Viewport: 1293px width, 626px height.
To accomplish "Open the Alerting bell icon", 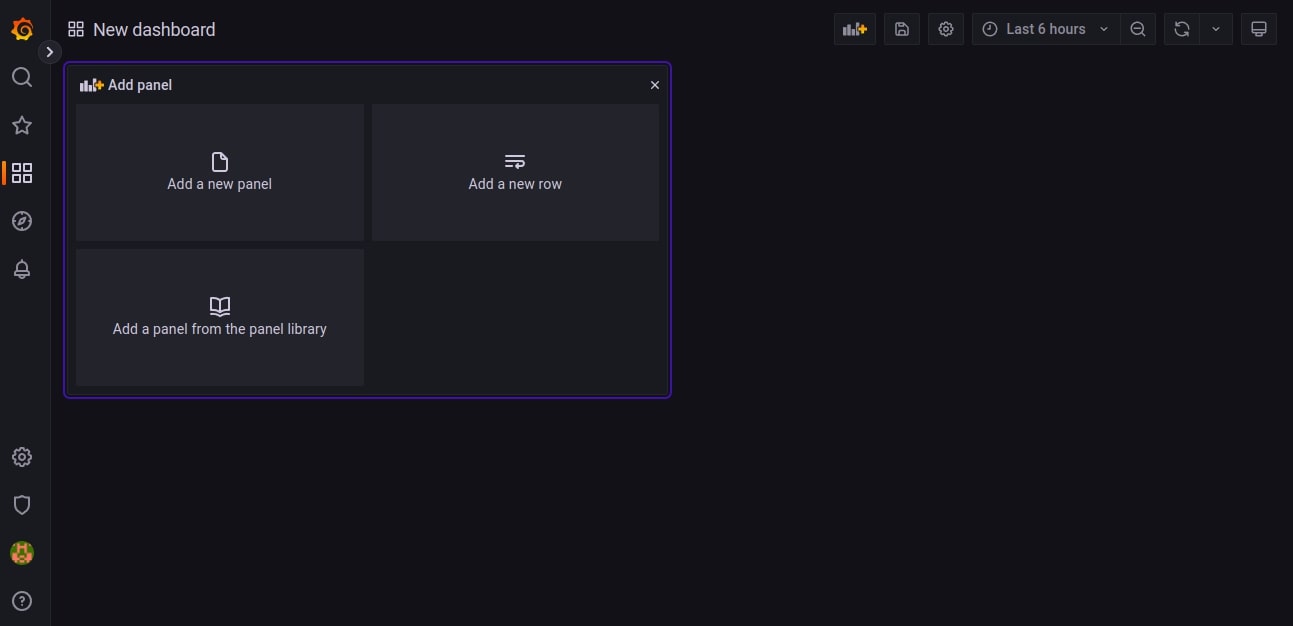I will [22, 269].
